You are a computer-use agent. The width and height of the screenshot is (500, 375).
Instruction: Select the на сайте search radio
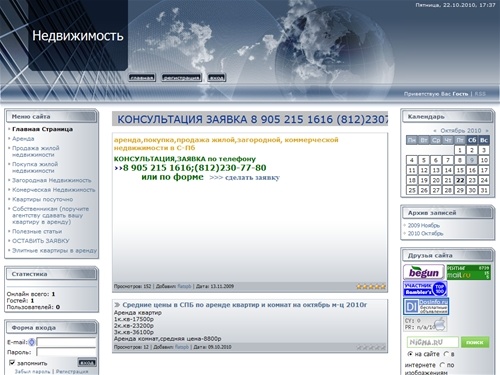tap(410, 354)
